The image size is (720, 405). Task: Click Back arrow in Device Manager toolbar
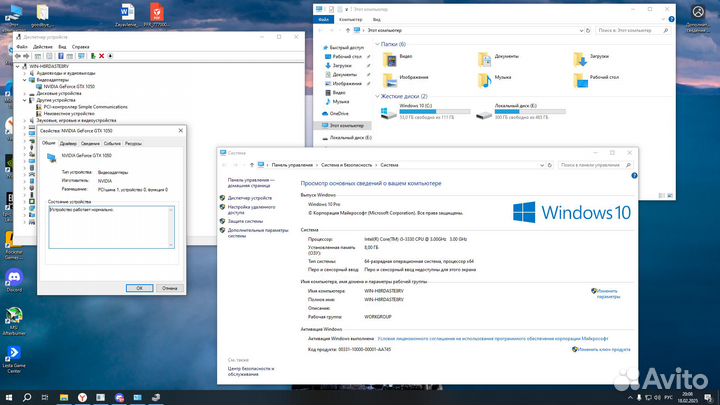[17, 56]
